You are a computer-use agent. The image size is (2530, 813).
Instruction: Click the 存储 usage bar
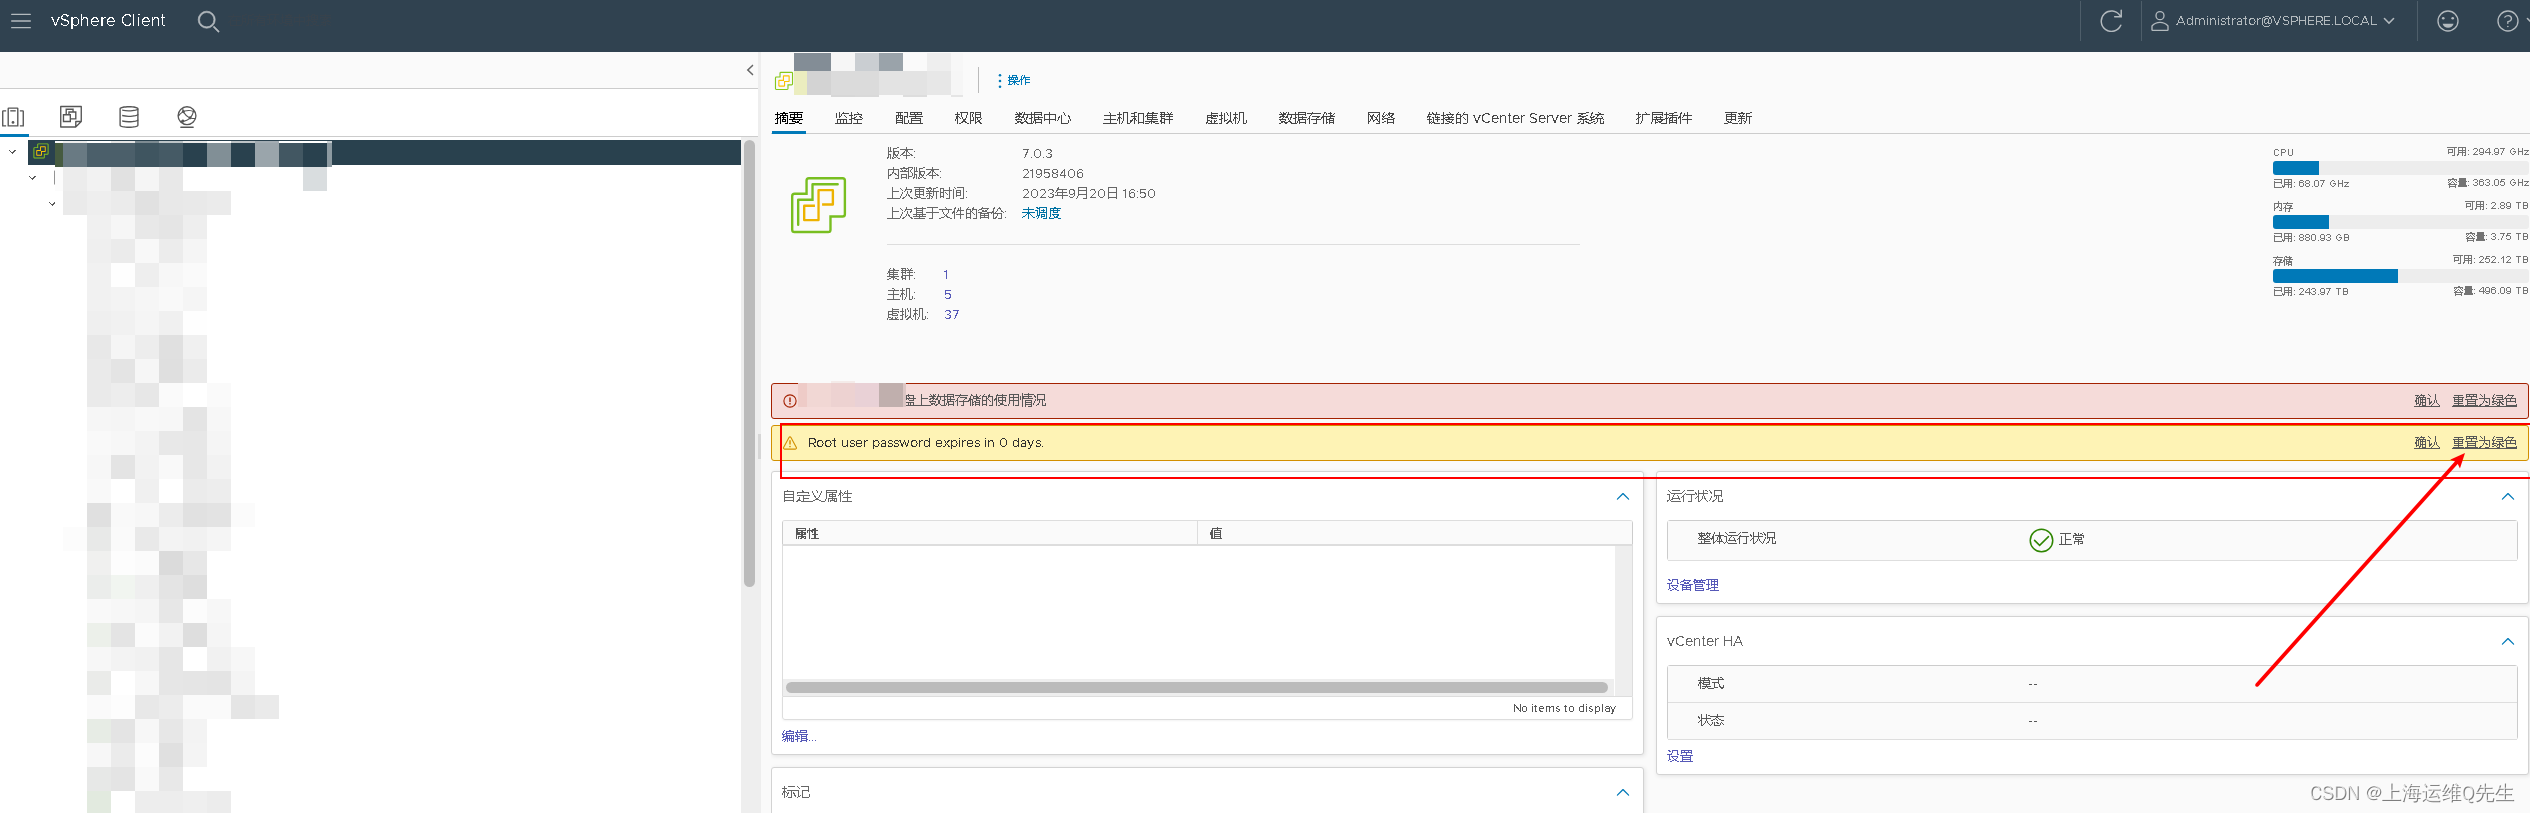click(2400, 276)
